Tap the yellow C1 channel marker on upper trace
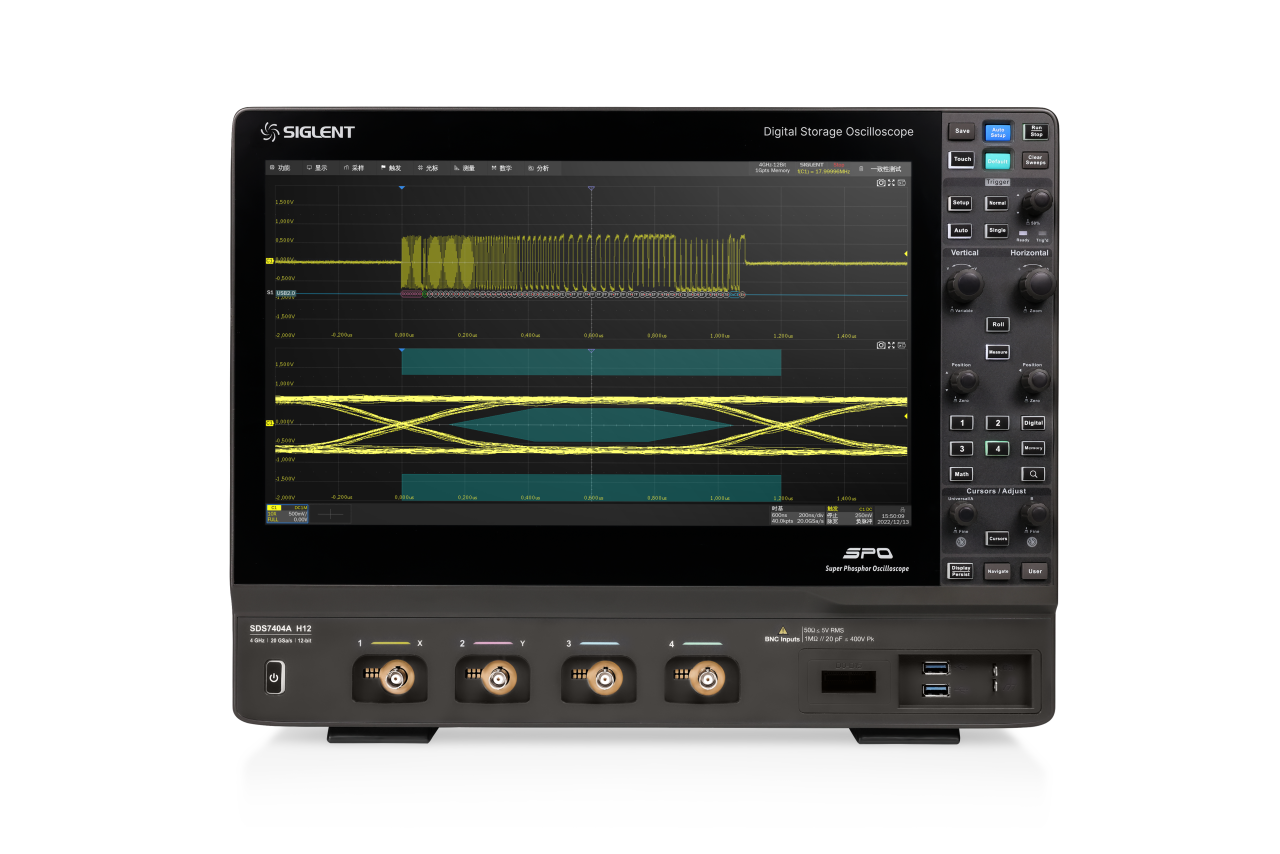Viewport: 1280px width, 854px height. (x=270, y=261)
